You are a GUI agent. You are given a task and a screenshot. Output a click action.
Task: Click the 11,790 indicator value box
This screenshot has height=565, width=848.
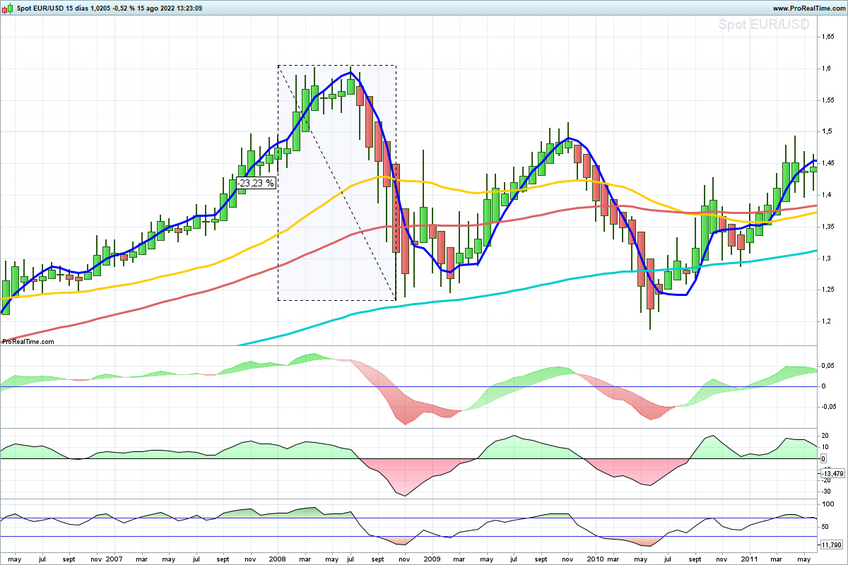(x=831, y=545)
